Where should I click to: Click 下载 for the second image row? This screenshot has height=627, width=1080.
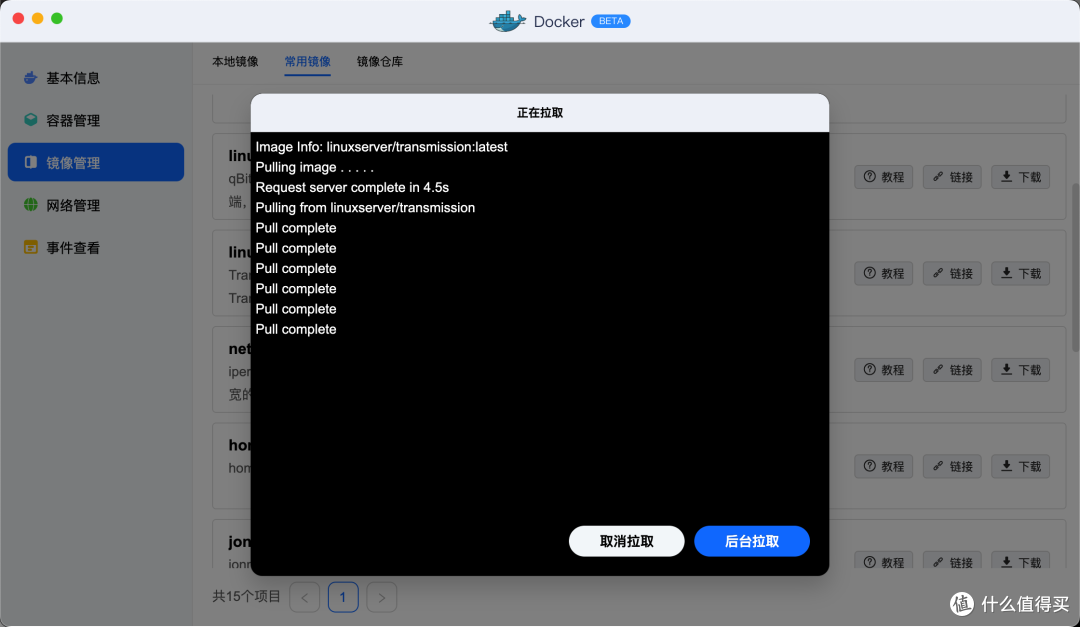[1020, 274]
